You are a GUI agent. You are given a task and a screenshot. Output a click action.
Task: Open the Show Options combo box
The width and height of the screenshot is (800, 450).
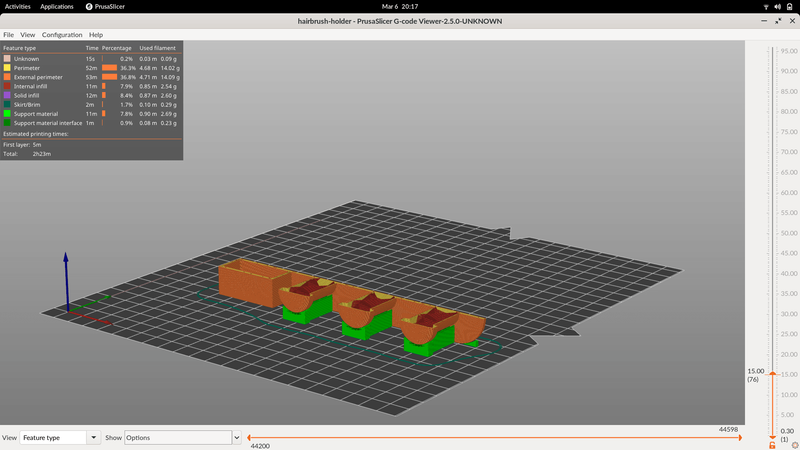178,438
